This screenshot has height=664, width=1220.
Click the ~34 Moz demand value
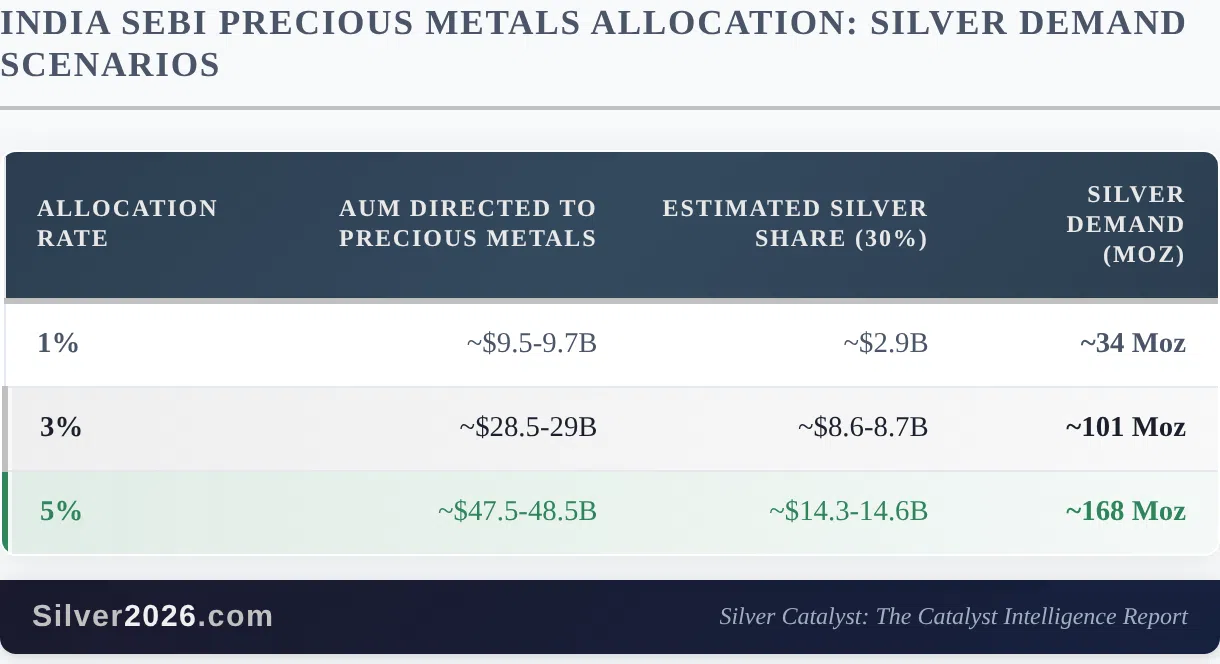pos(1132,344)
